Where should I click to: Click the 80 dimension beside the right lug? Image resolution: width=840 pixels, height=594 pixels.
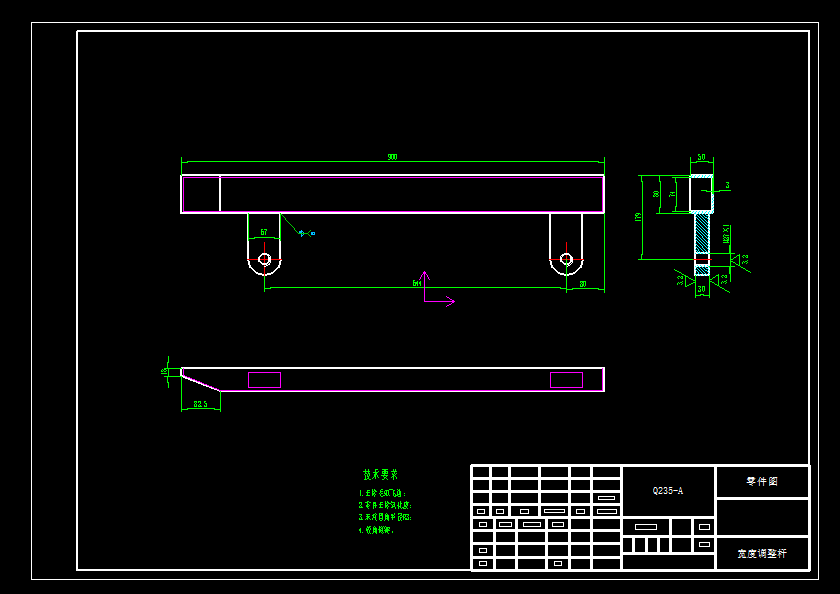(583, 284)
